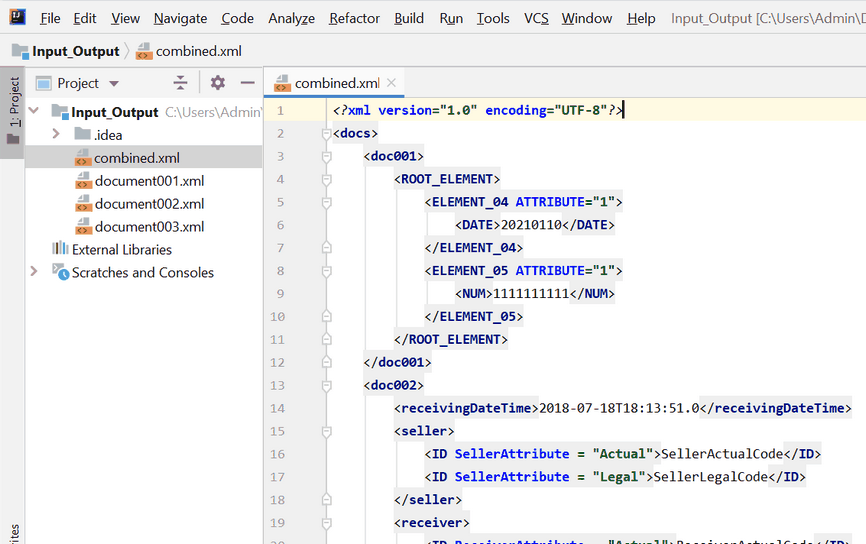Screen dimensions: 866x544
Task: Fold the doc001 element in gutter
Action: pyautogui.click(x=327, y=157)
